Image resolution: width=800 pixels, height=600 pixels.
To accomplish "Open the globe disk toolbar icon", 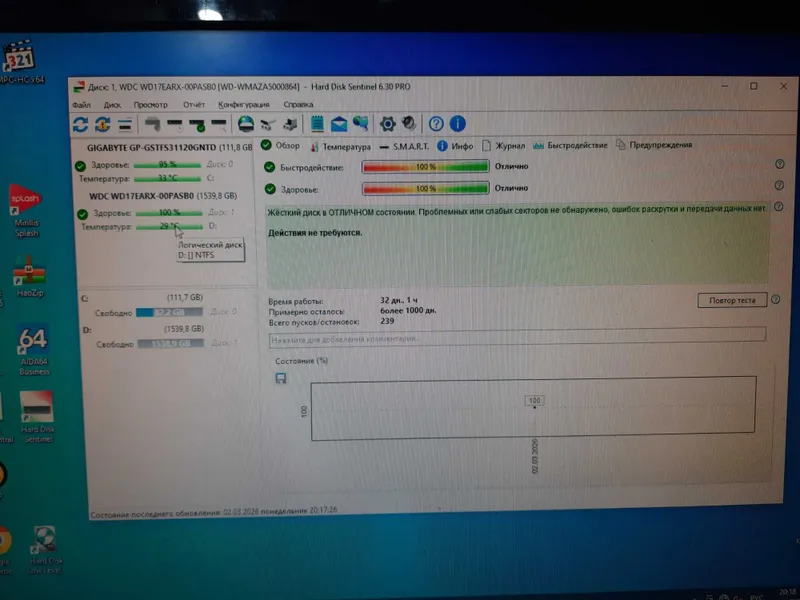I will [246, 124].
